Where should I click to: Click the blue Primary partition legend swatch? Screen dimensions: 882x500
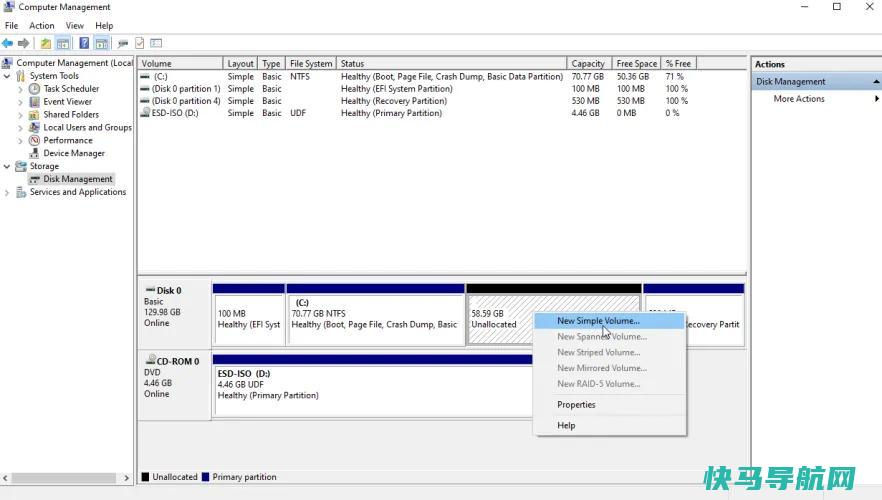pos(205,477)
